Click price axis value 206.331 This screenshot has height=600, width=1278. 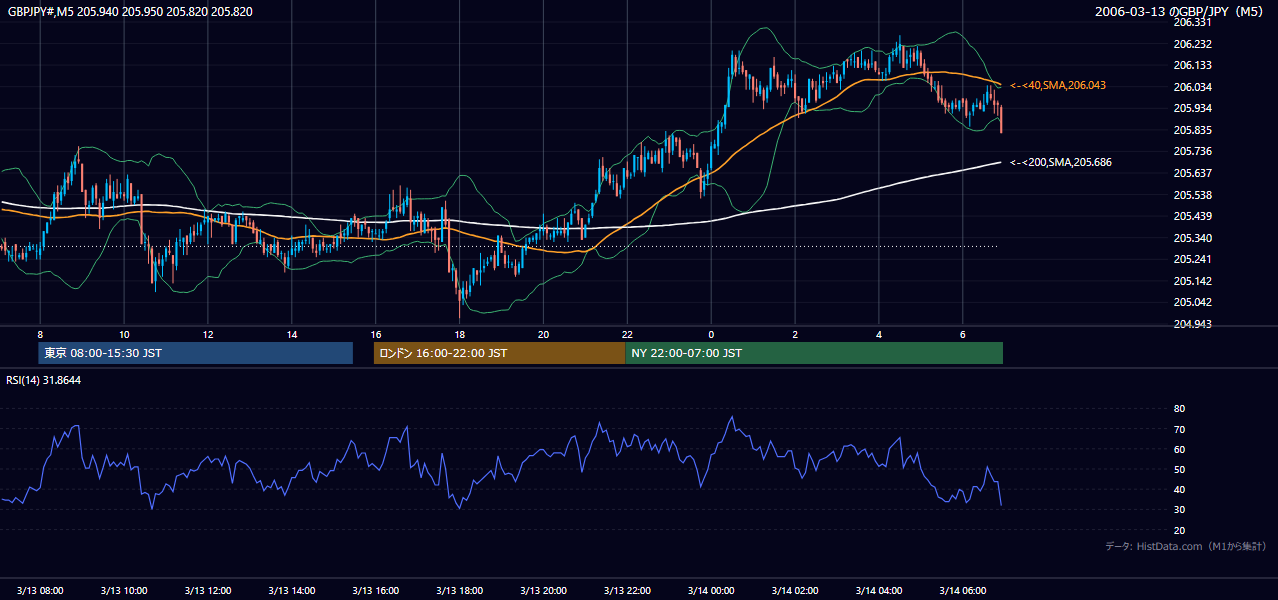1193,22
